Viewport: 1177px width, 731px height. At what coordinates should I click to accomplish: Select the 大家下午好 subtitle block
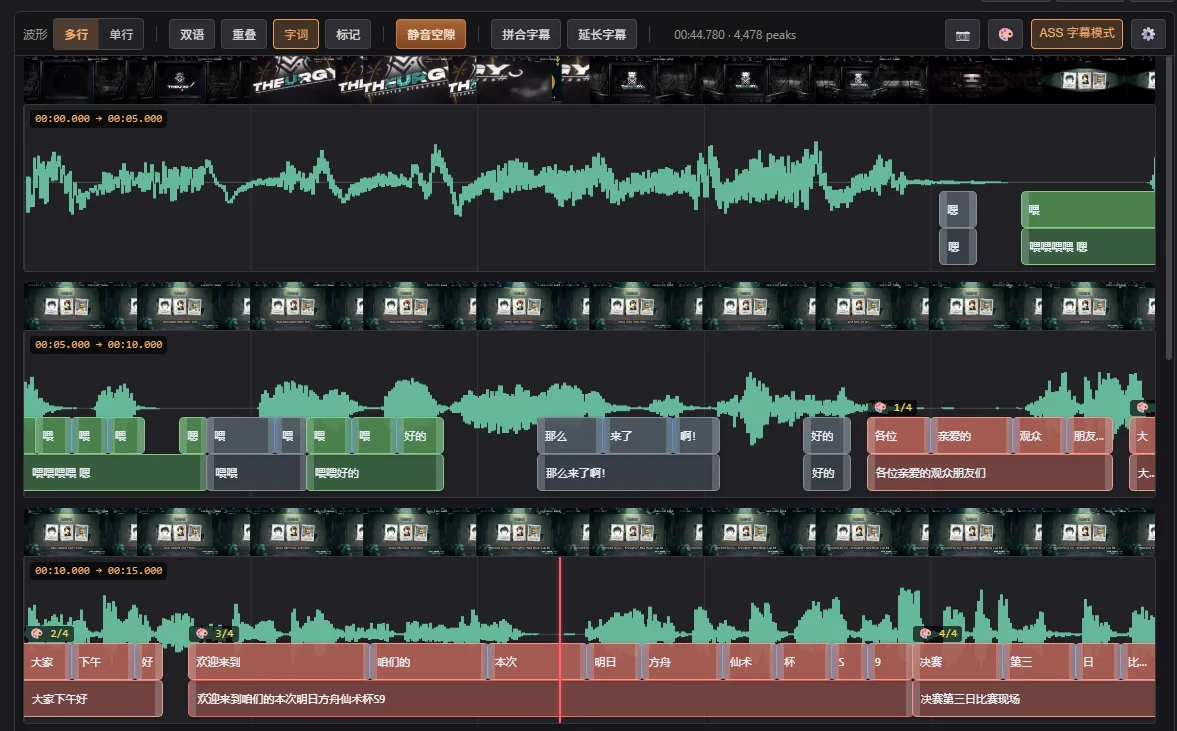click(93, 699)
